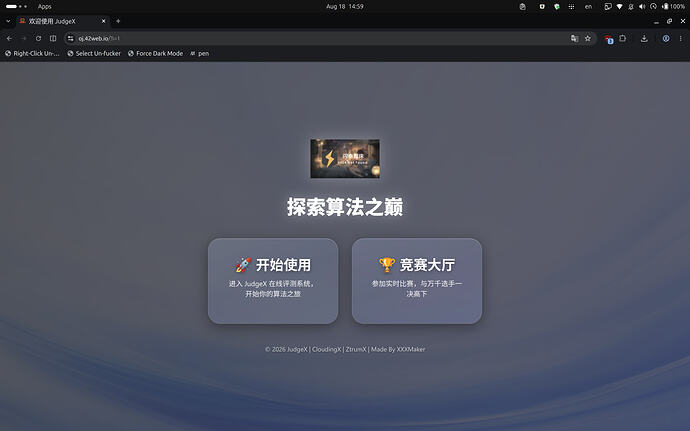Image resolution: width=690 pixels, height=431 pixels.
Task: Open the browser three-dot menu
Action: pos(680,38)
